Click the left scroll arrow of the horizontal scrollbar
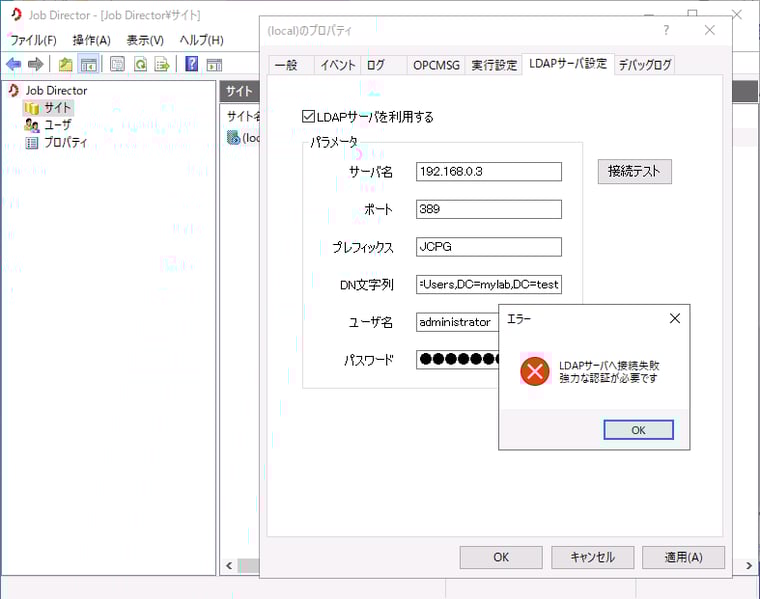760x599 pixels. (229, 565)
